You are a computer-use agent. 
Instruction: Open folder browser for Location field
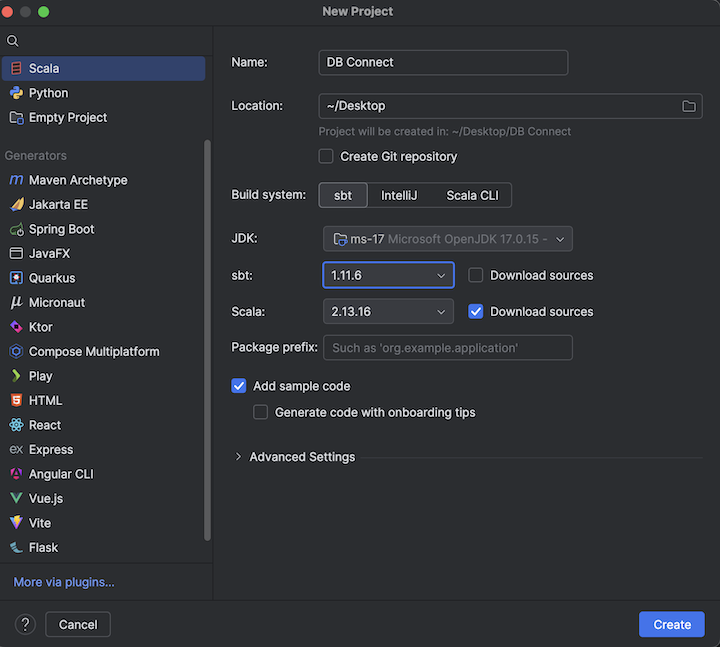pyautogui.click(x=688, y=106)
